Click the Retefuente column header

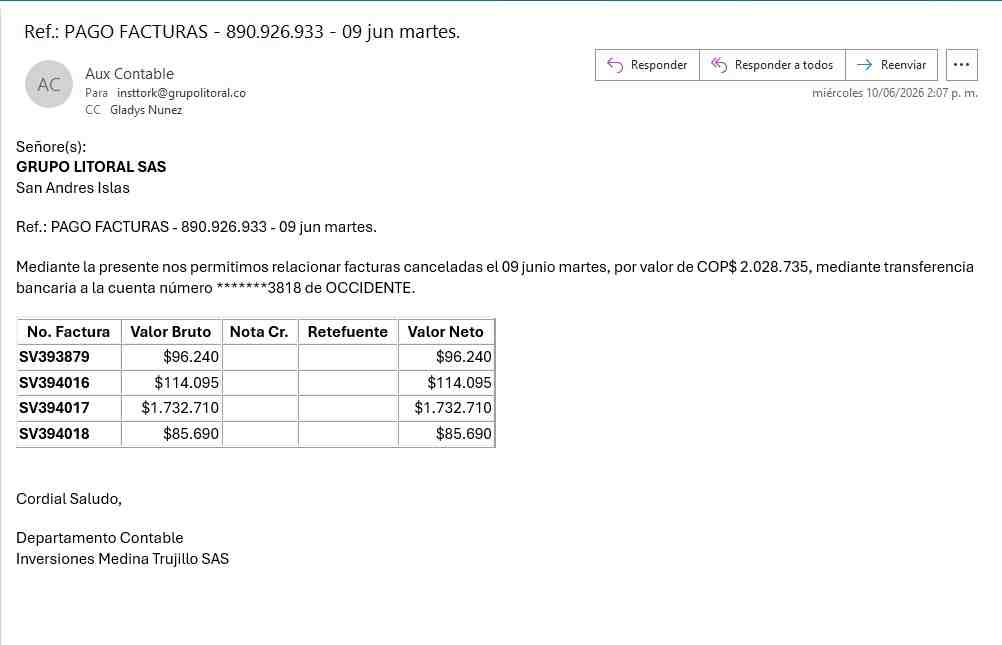tap(348, 332)
